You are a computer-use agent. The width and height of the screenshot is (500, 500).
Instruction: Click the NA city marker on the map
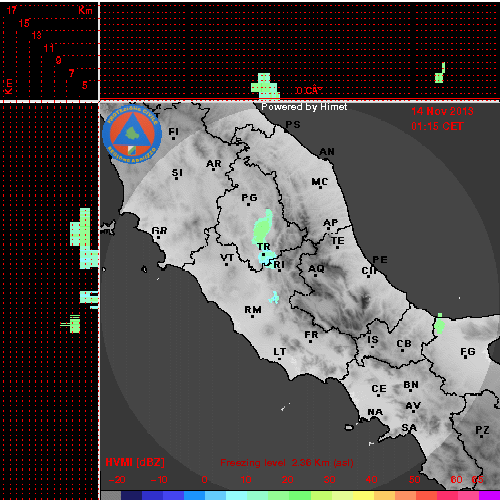coord(375,413)
